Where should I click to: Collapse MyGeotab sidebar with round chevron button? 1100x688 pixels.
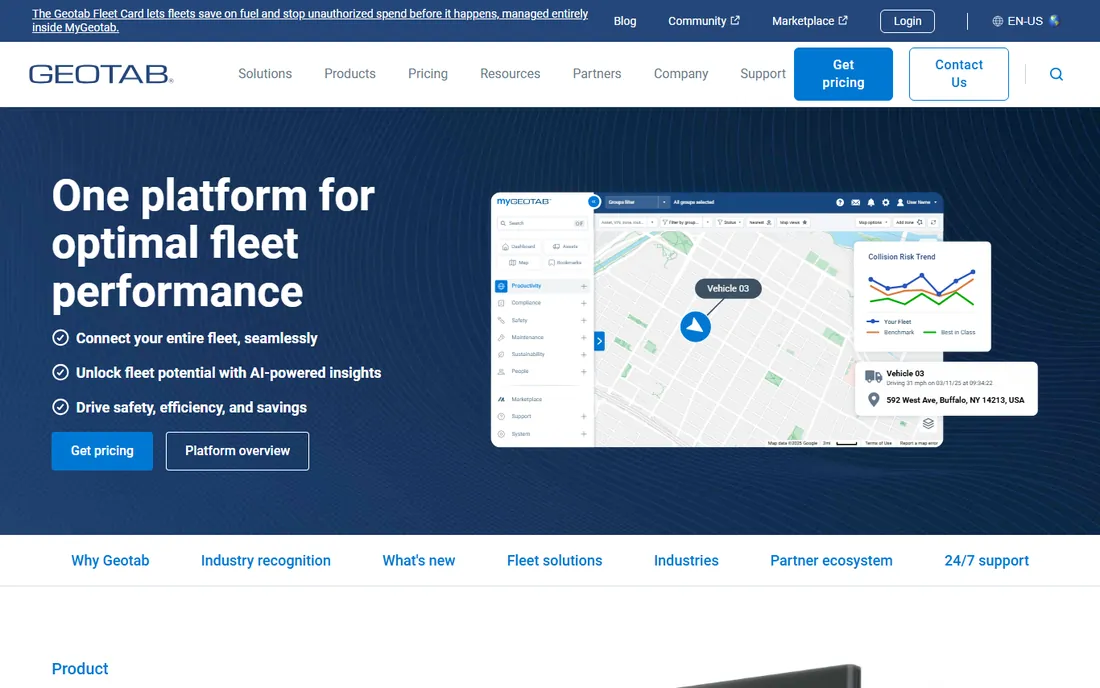[594, 201]
